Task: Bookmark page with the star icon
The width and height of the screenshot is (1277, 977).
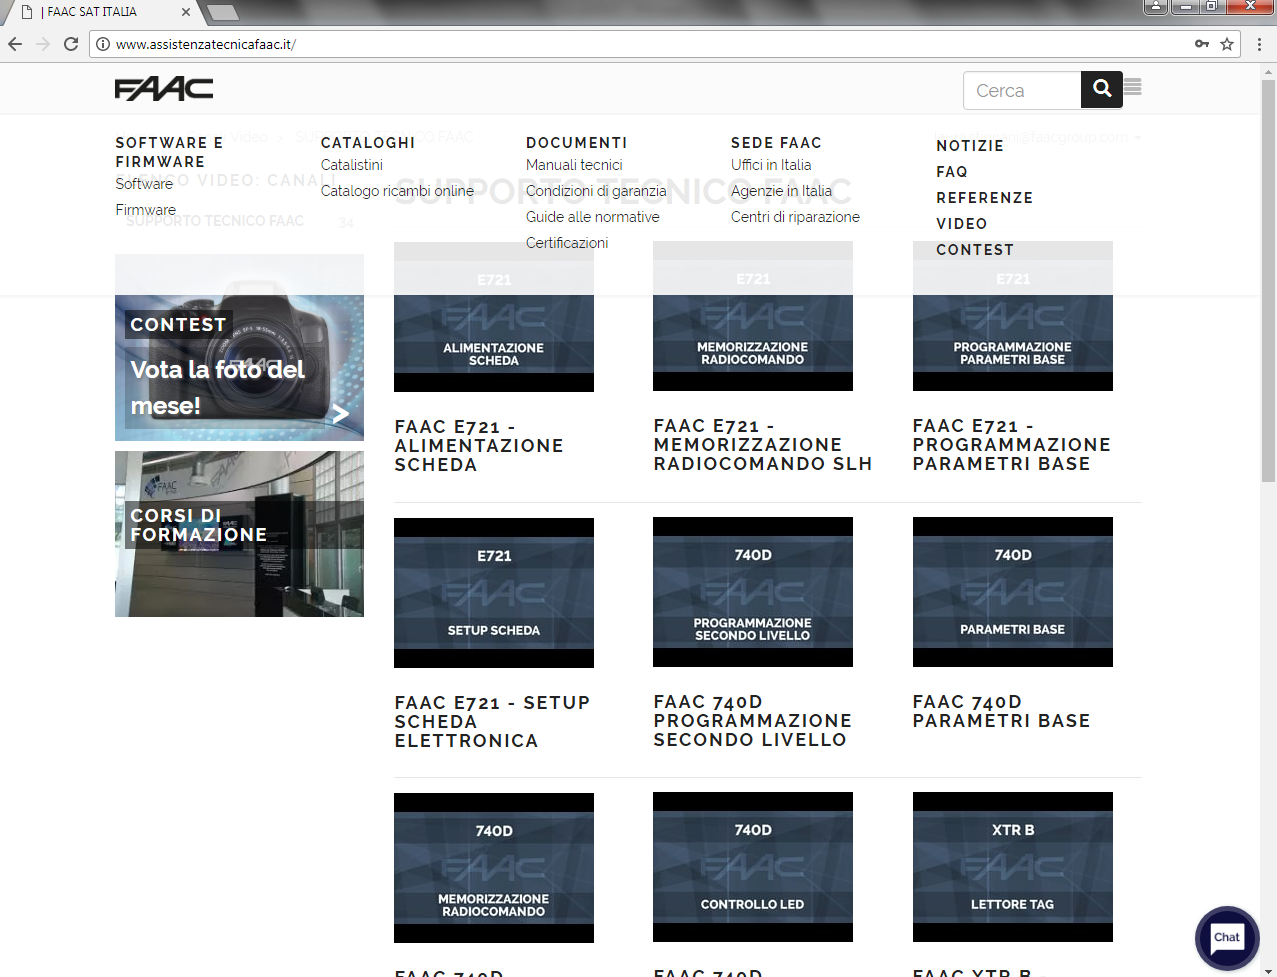Action: (x=1227, y=44)
